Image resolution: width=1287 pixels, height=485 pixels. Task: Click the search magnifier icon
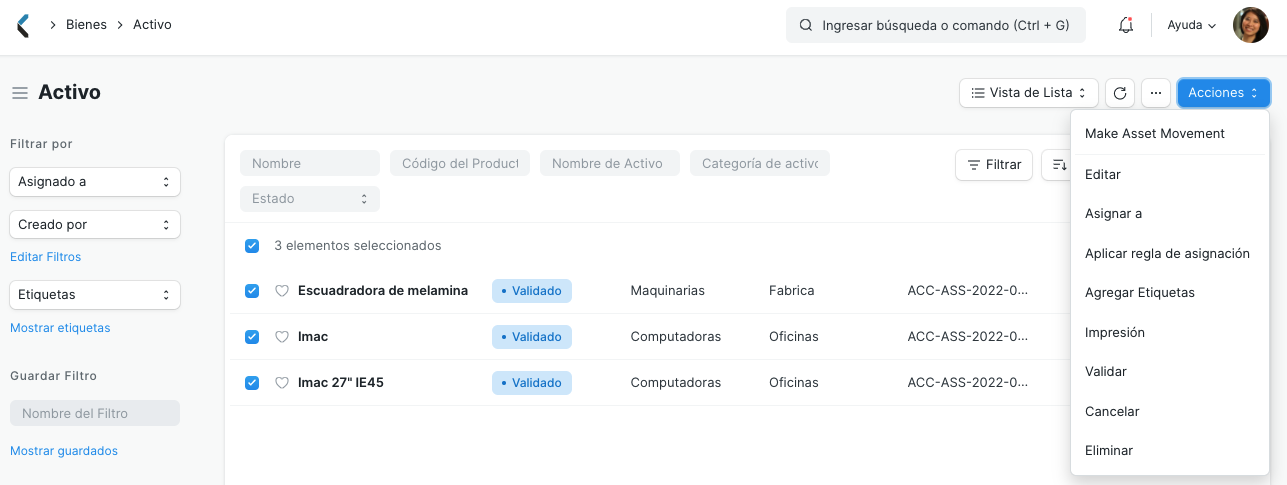click(805, 26)
